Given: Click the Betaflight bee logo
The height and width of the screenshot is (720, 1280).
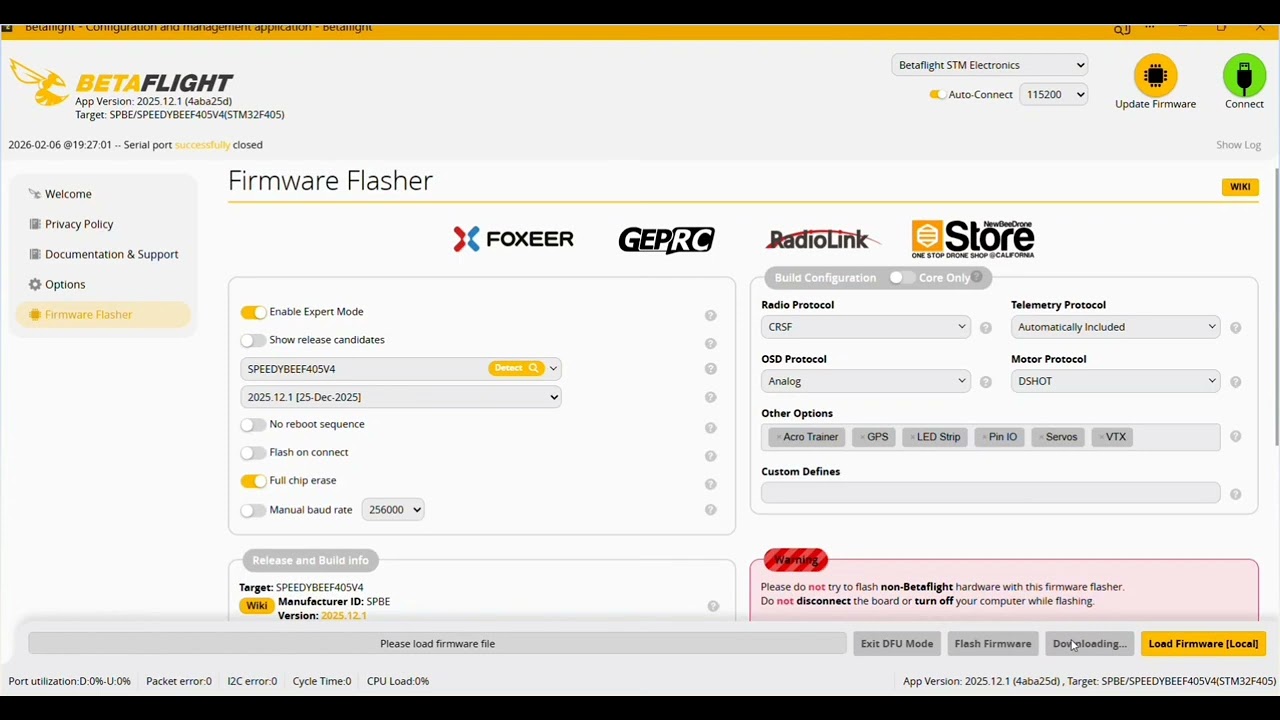Looking at the screenshot, I should tap(39, 82).
